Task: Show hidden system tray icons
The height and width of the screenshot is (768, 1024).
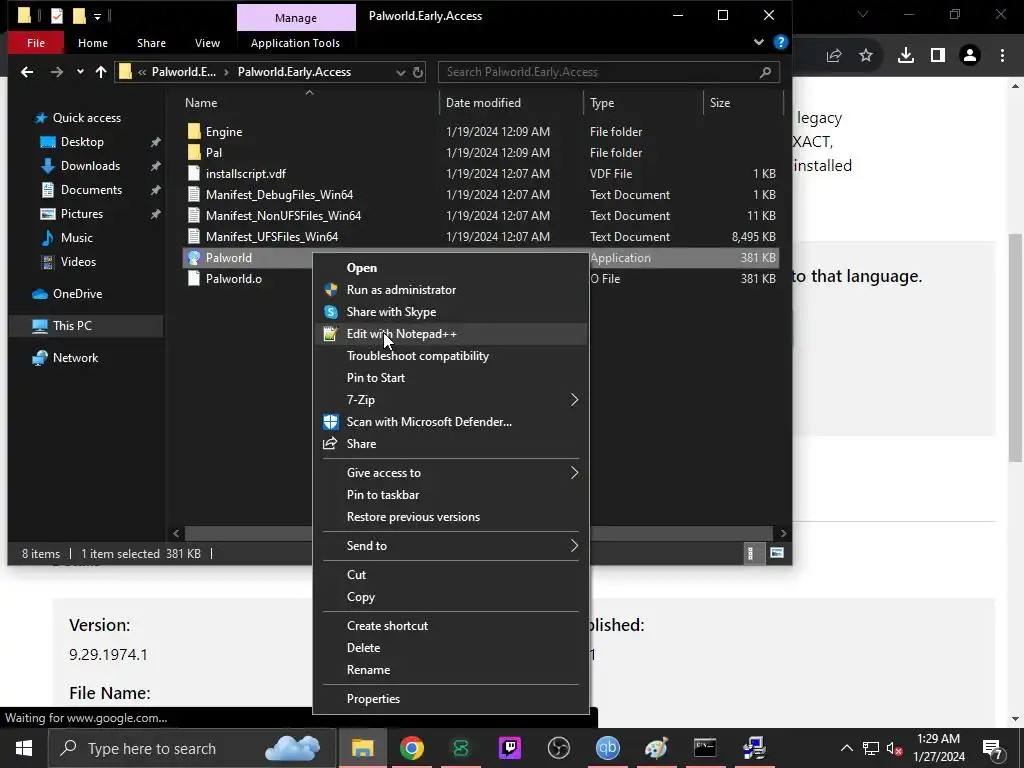Action: [846, 748]
